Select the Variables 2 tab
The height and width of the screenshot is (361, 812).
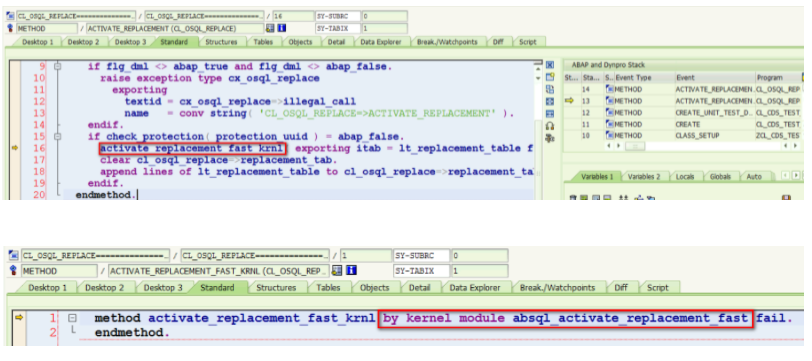tap(644, 177)
